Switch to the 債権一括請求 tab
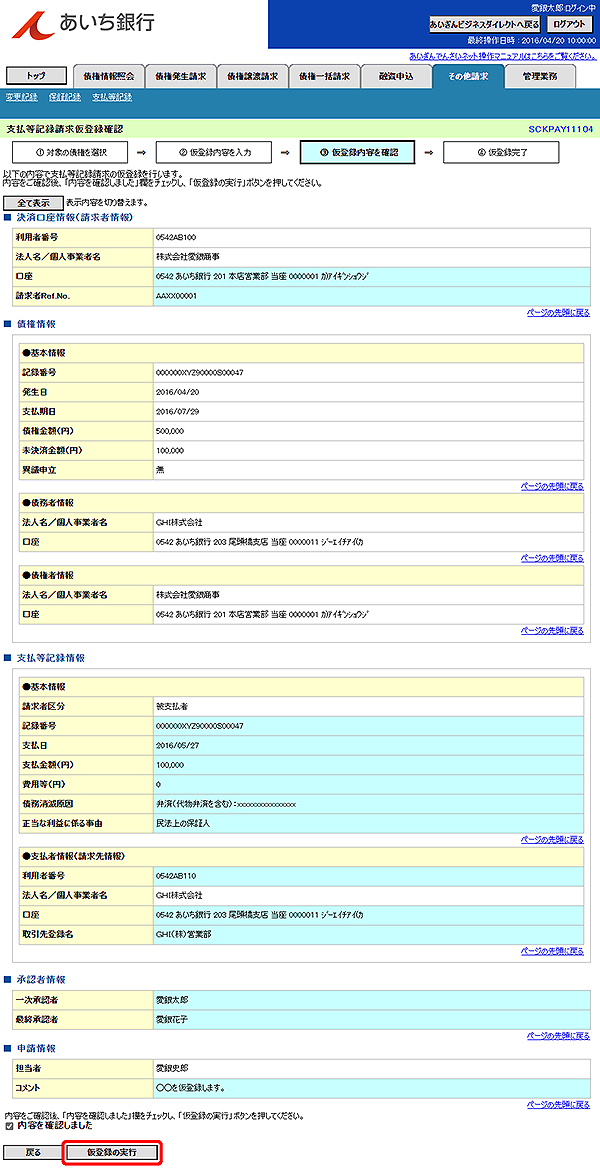This screenshot has width=600, height=1168. 323,76
